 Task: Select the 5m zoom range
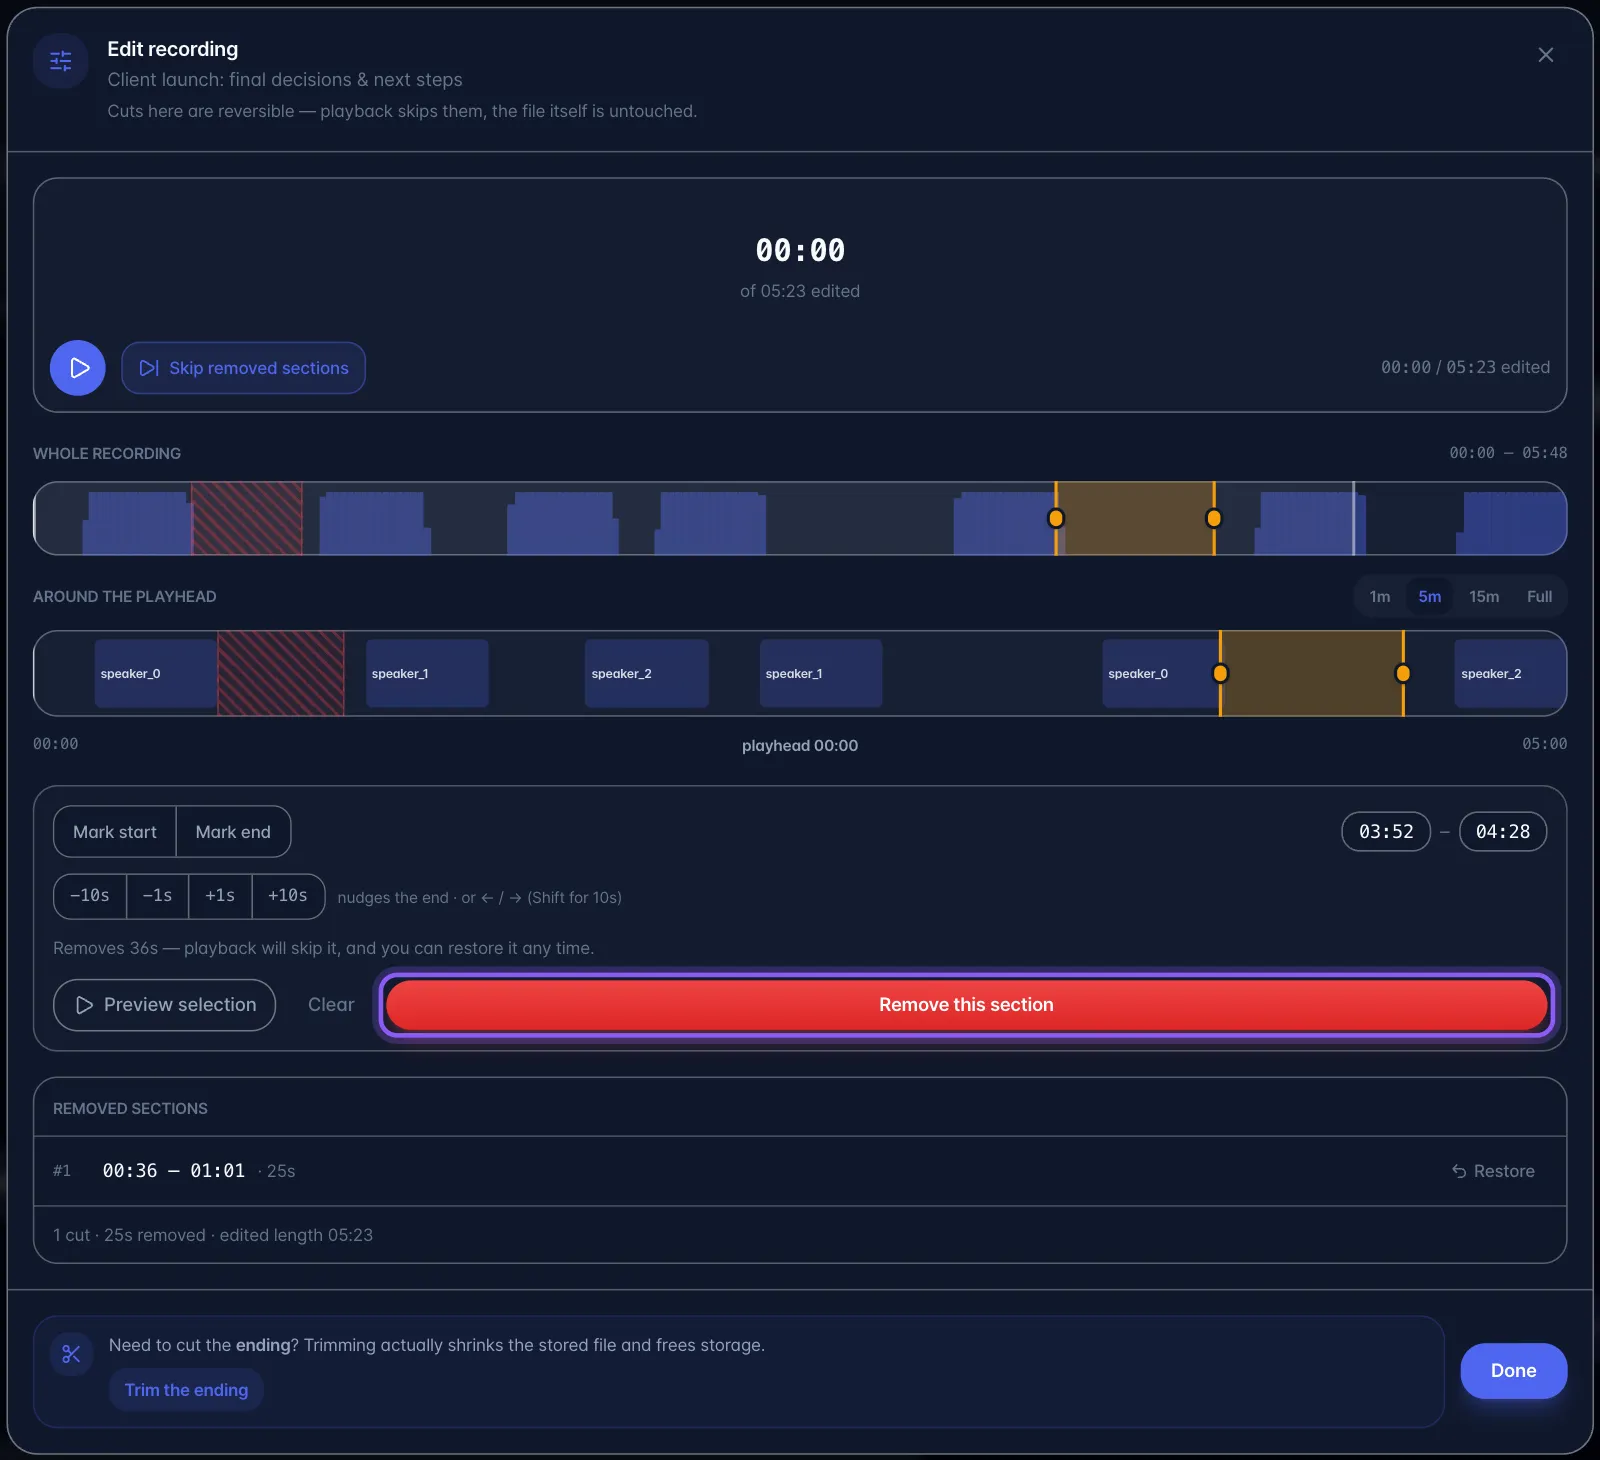pos(1430,597)
